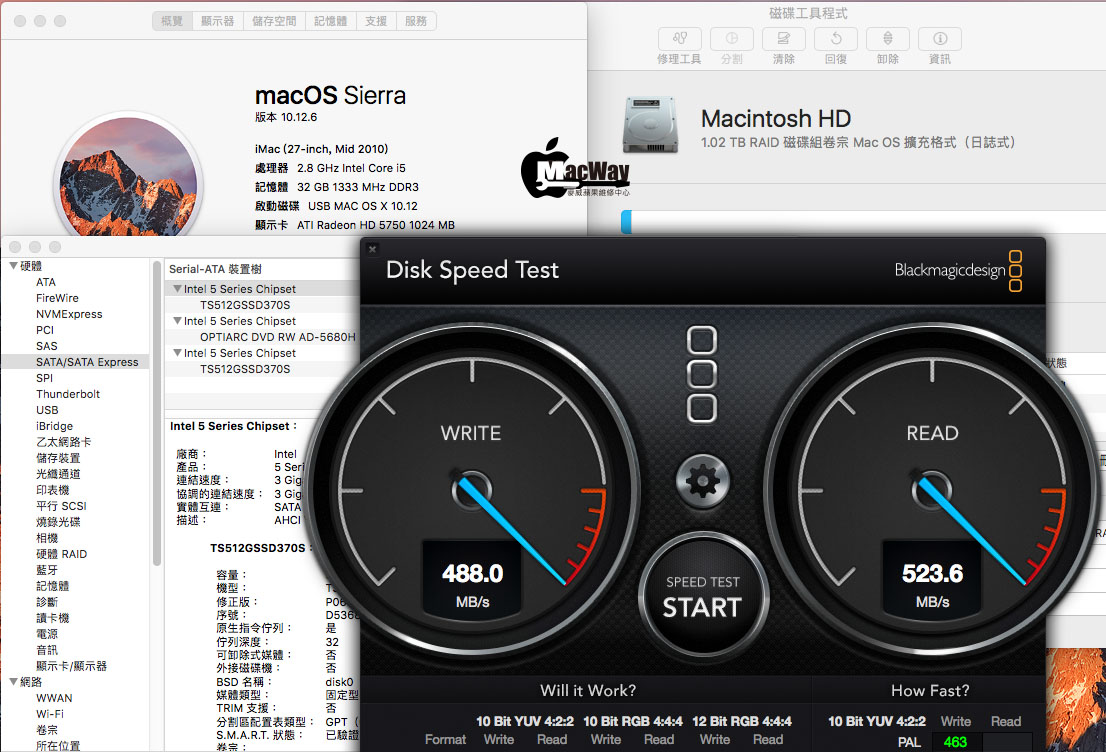Switch to the 概覽 tab
This screenshot has height=752, width=1106.
tap(171, 21)
